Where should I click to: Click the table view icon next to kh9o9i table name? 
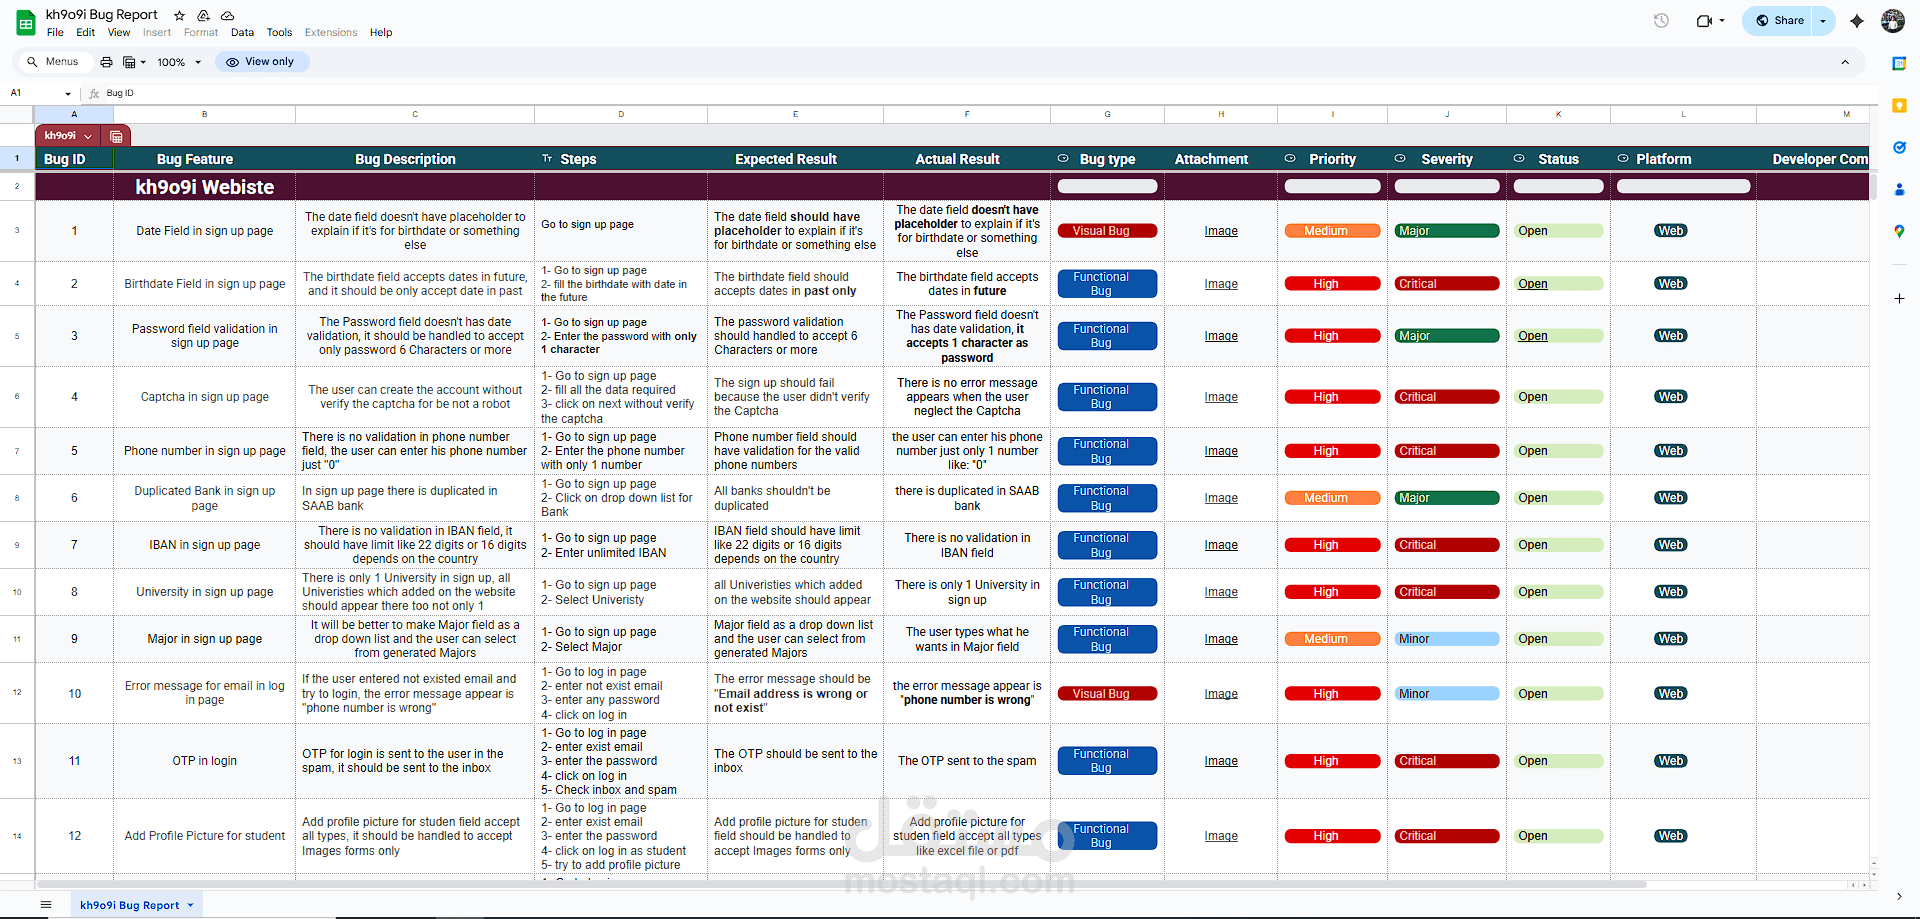[116, 136]
